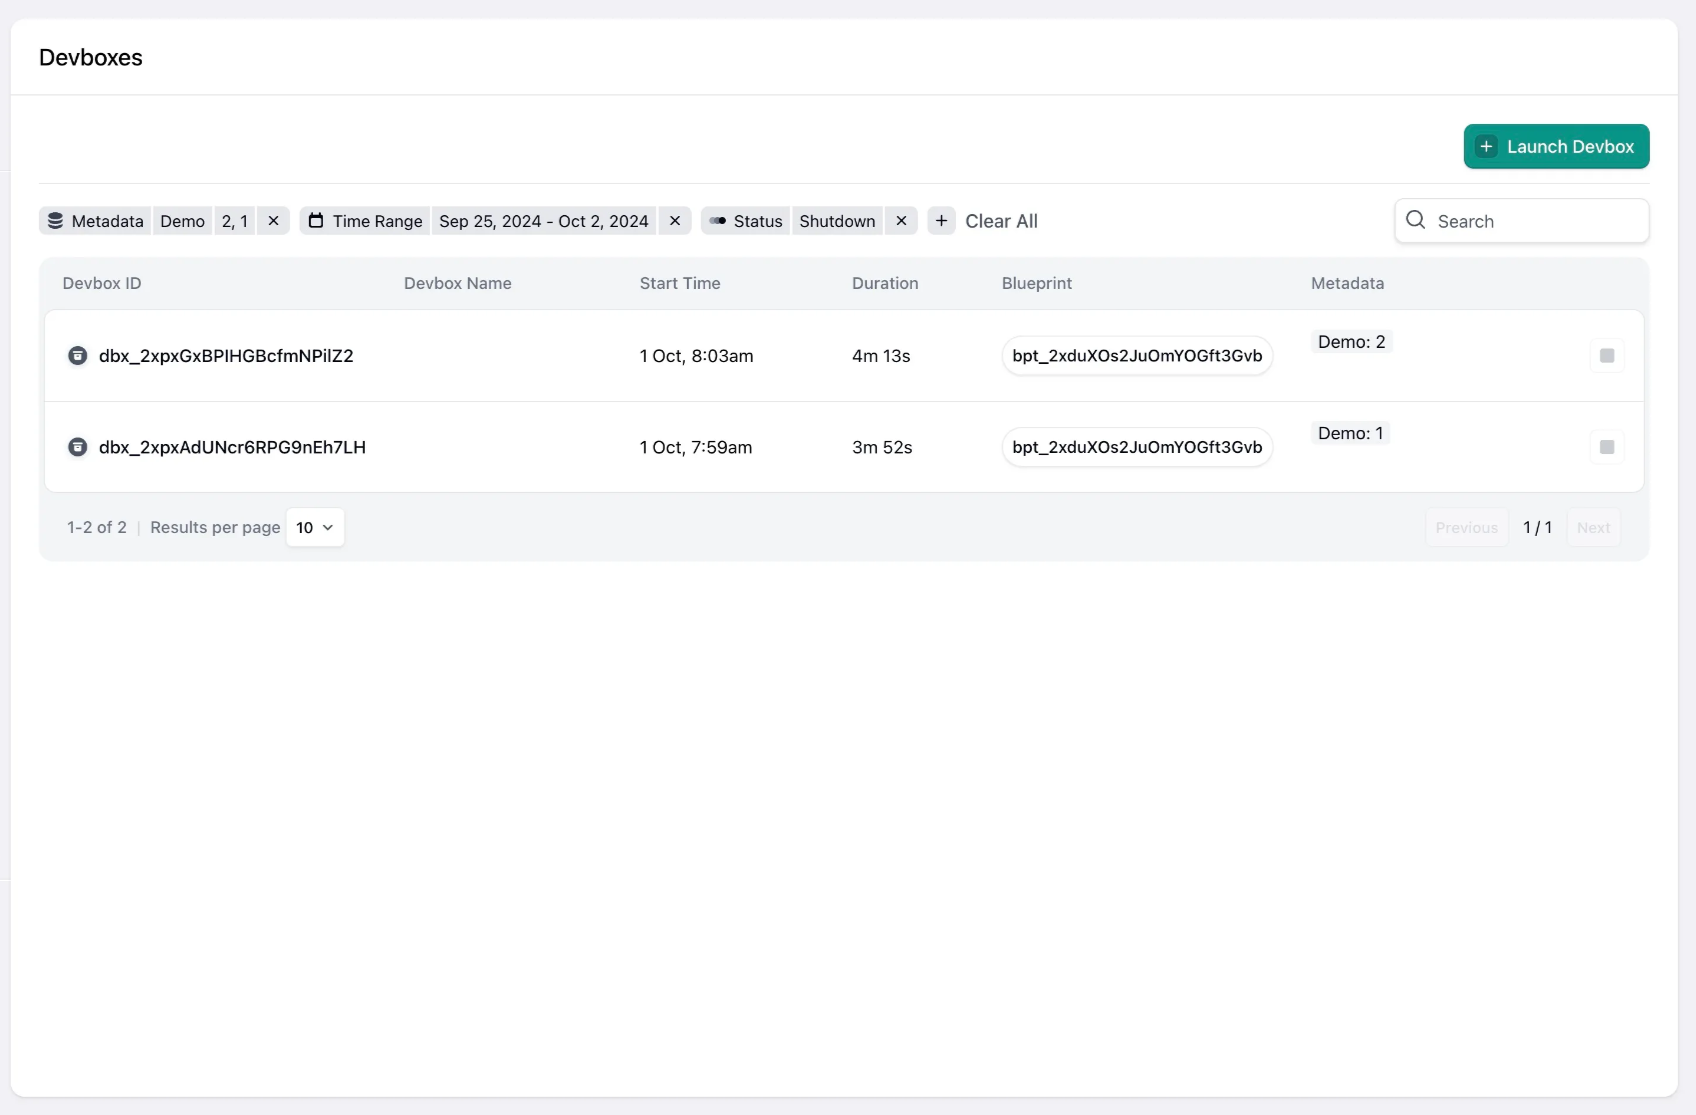Click Clear All to remove all filters
The height and width of the screenshot is (1115, 1696).
pyautogui.click(x=1001, y=221)
